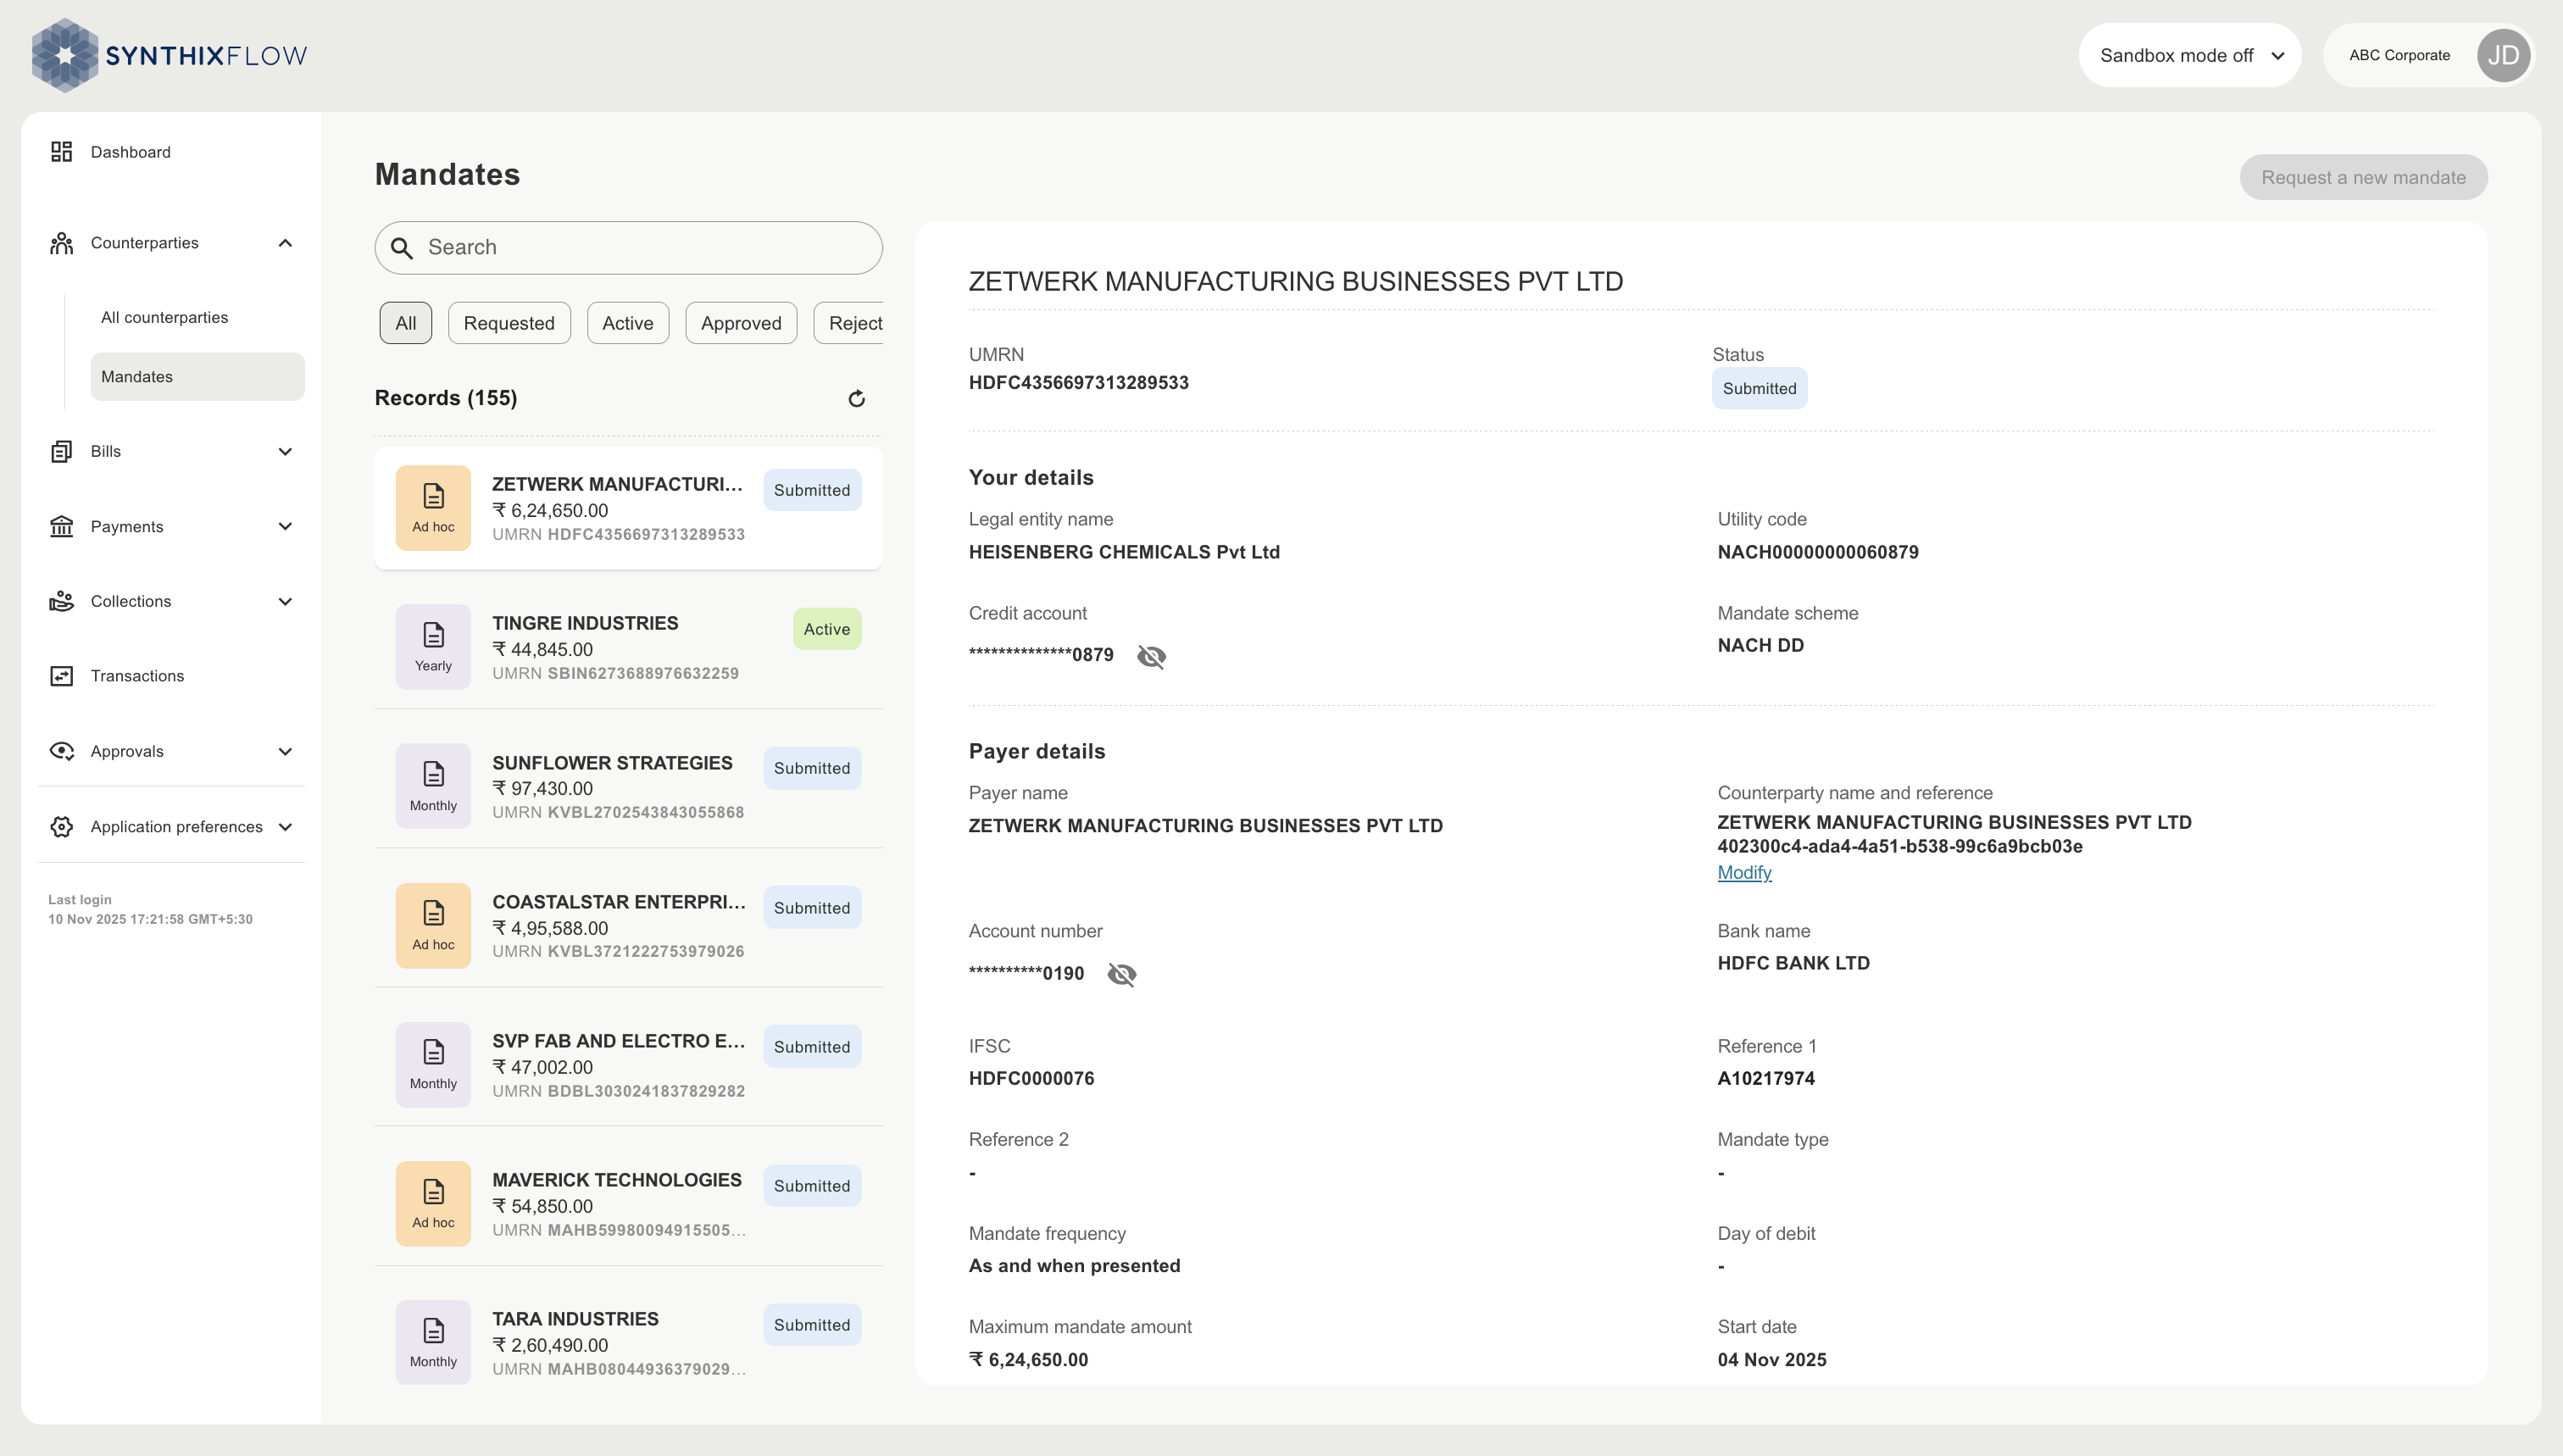
Task: Expand the Application preferences chevron
Action: (285, 826)
